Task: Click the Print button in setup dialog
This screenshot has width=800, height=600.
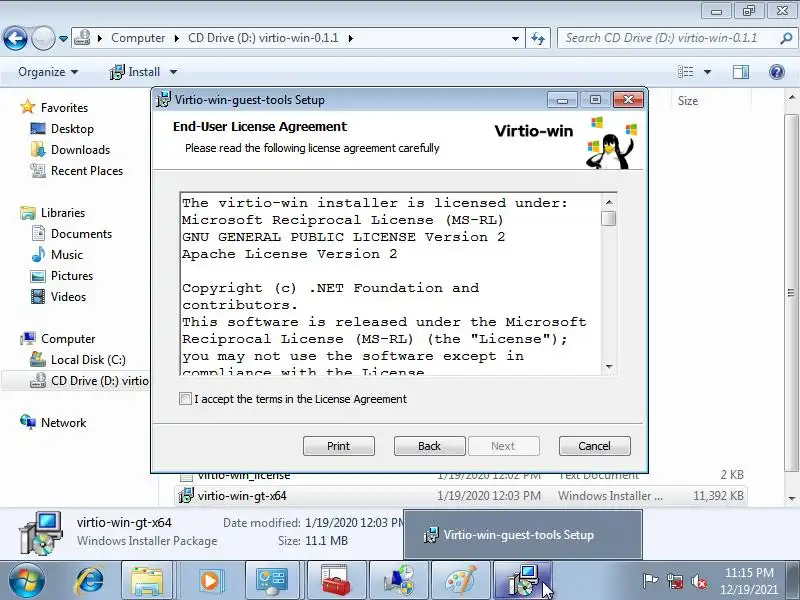Action: pyautogui.click(x=338, y=446)
